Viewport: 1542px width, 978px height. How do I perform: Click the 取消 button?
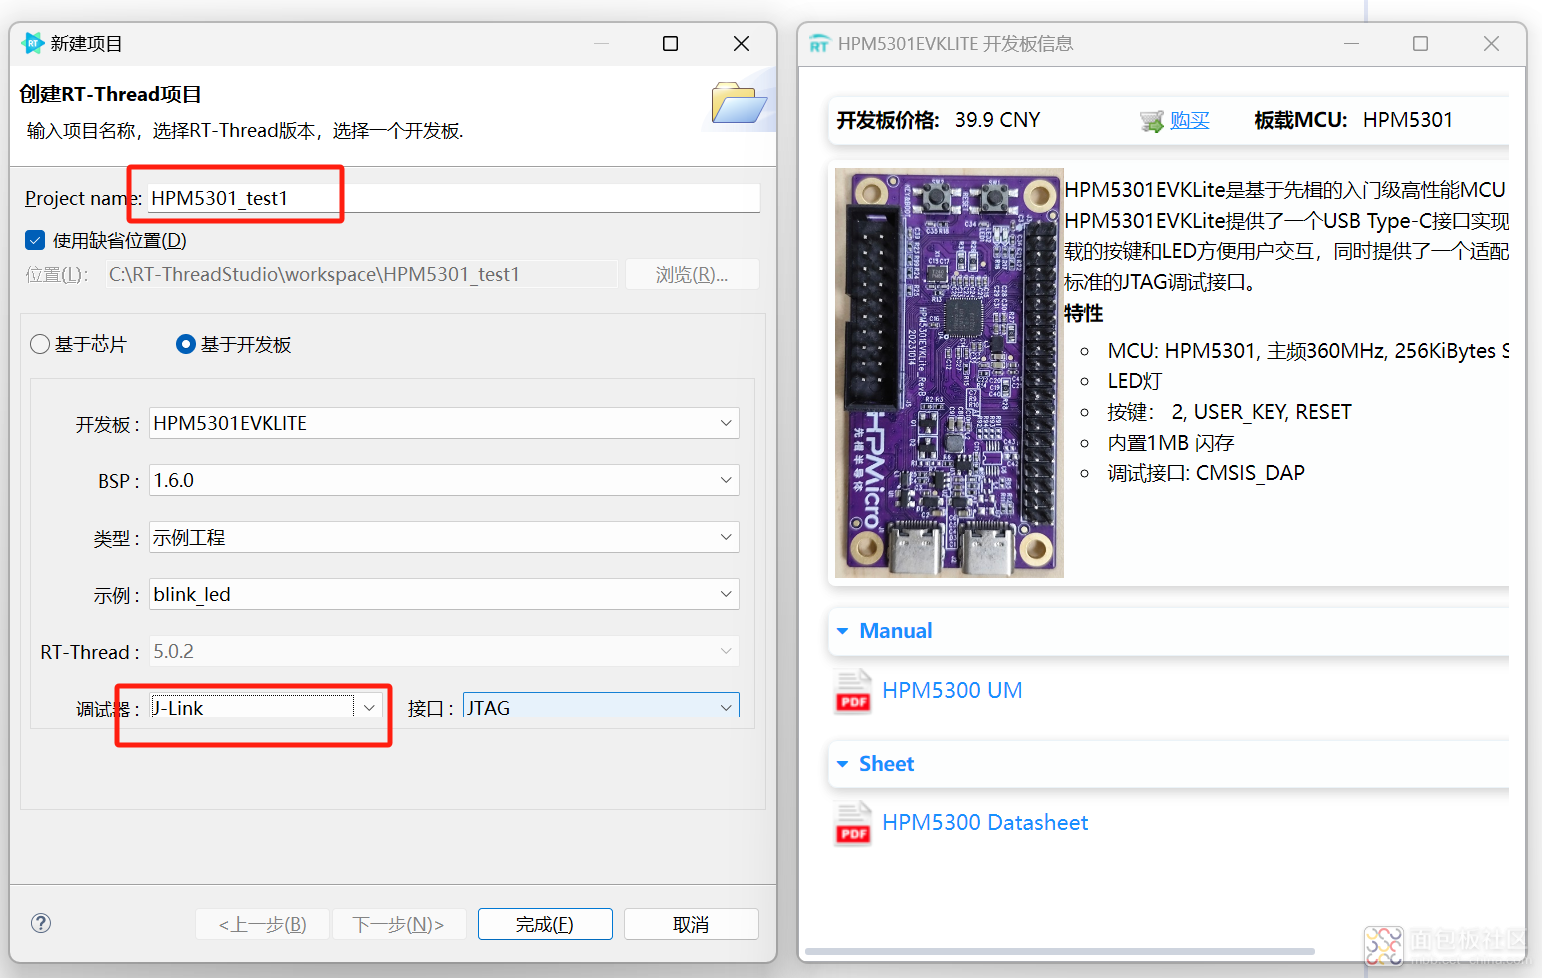(x=691, y=924)
